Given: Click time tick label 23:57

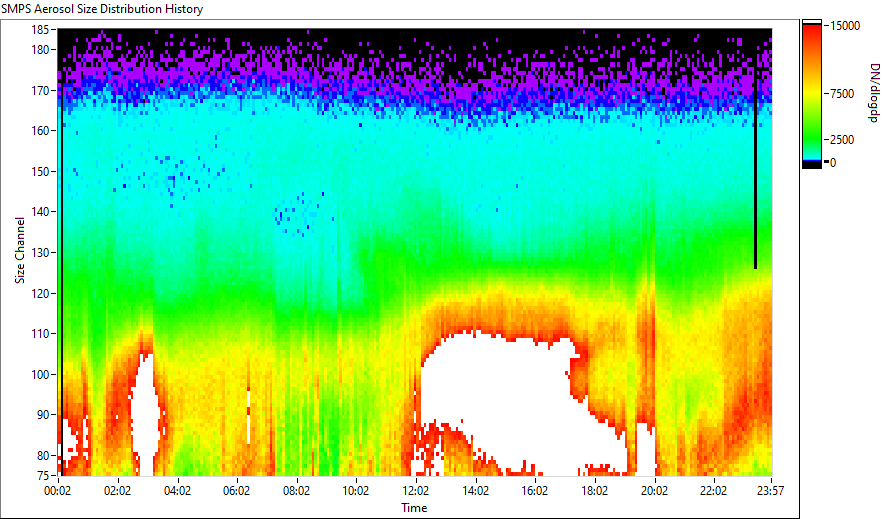Looking at the screenshot, I should click(x=771, y=491).
